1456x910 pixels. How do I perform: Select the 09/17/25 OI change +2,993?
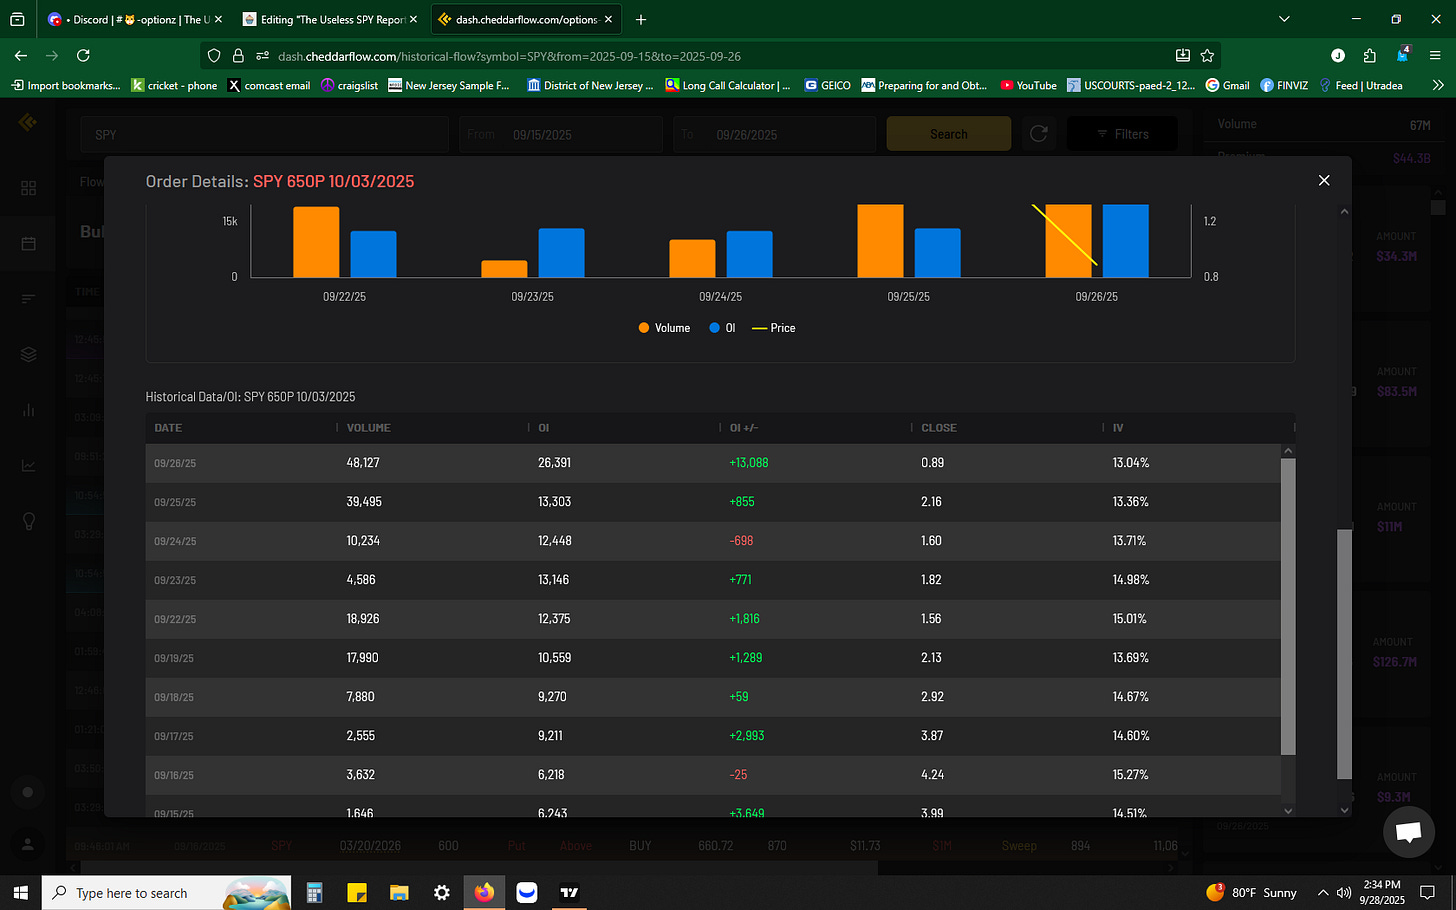[747, 736]
